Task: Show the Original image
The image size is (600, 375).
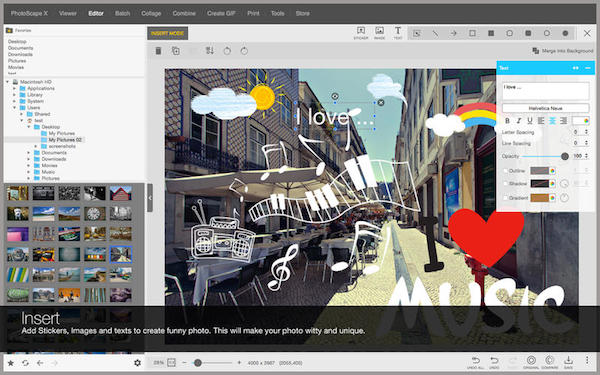Action: pyautogui.click(x=531, y=362)
